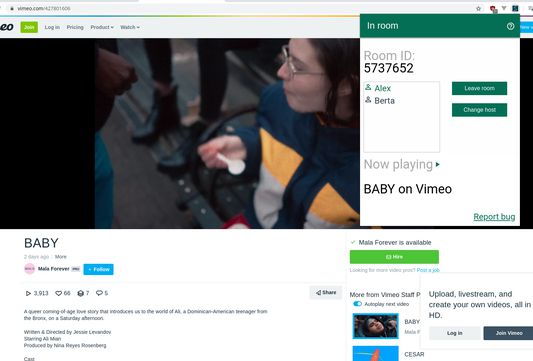The width and height of the screenshot is (533, 361).
Task: Open the BABY thumbnail in sidebar list
Action: [x=375, y=326]
